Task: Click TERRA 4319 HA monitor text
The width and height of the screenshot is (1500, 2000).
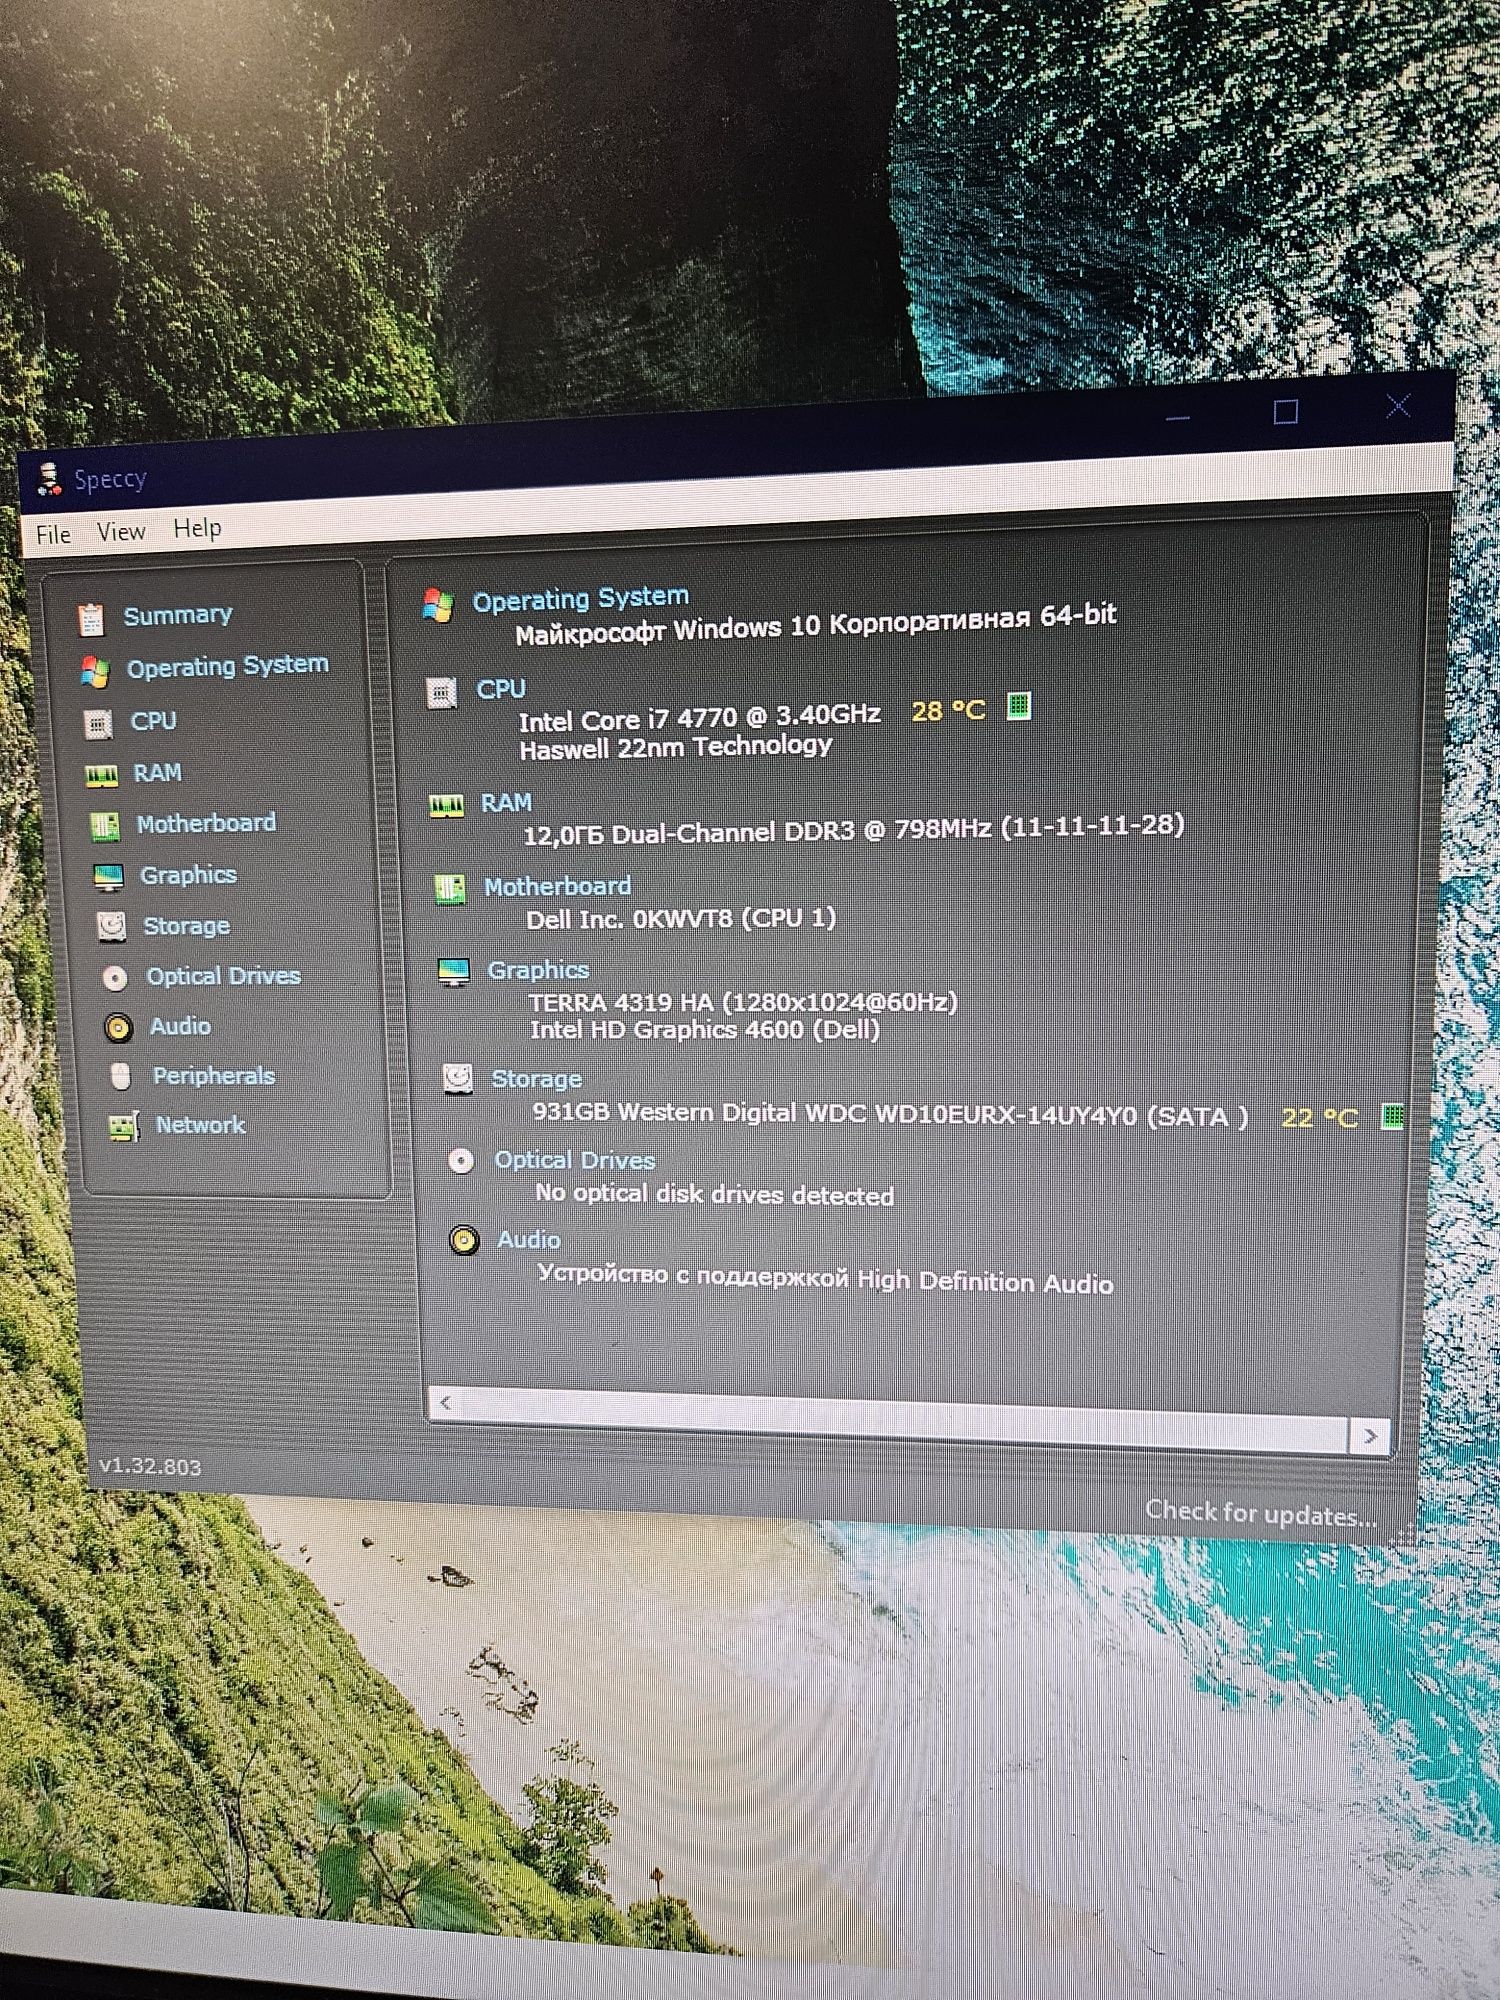Action: [743, 1002]
